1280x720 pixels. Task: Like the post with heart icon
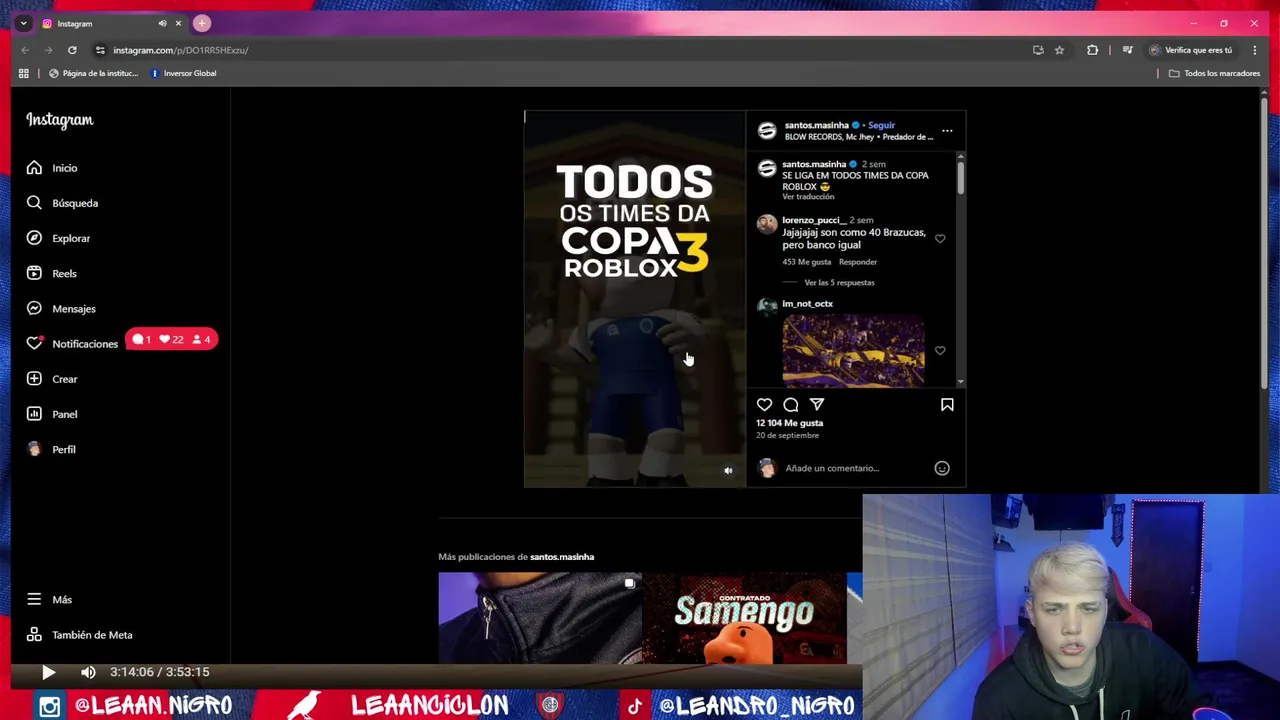click(x=764, y=404)
